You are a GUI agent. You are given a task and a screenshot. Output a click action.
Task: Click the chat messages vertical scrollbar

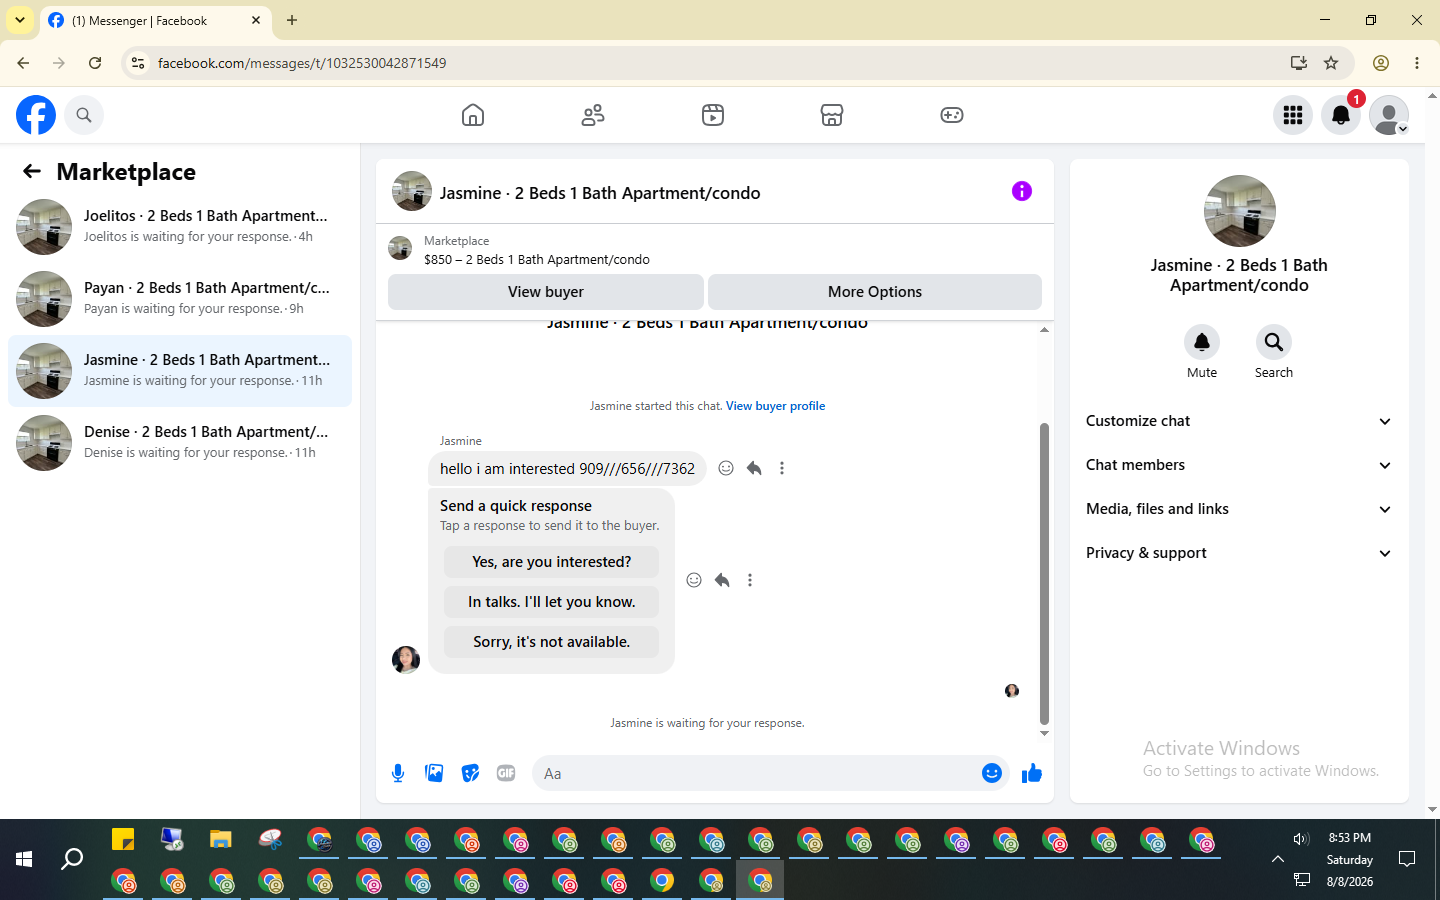click(x=1044, y=572)
